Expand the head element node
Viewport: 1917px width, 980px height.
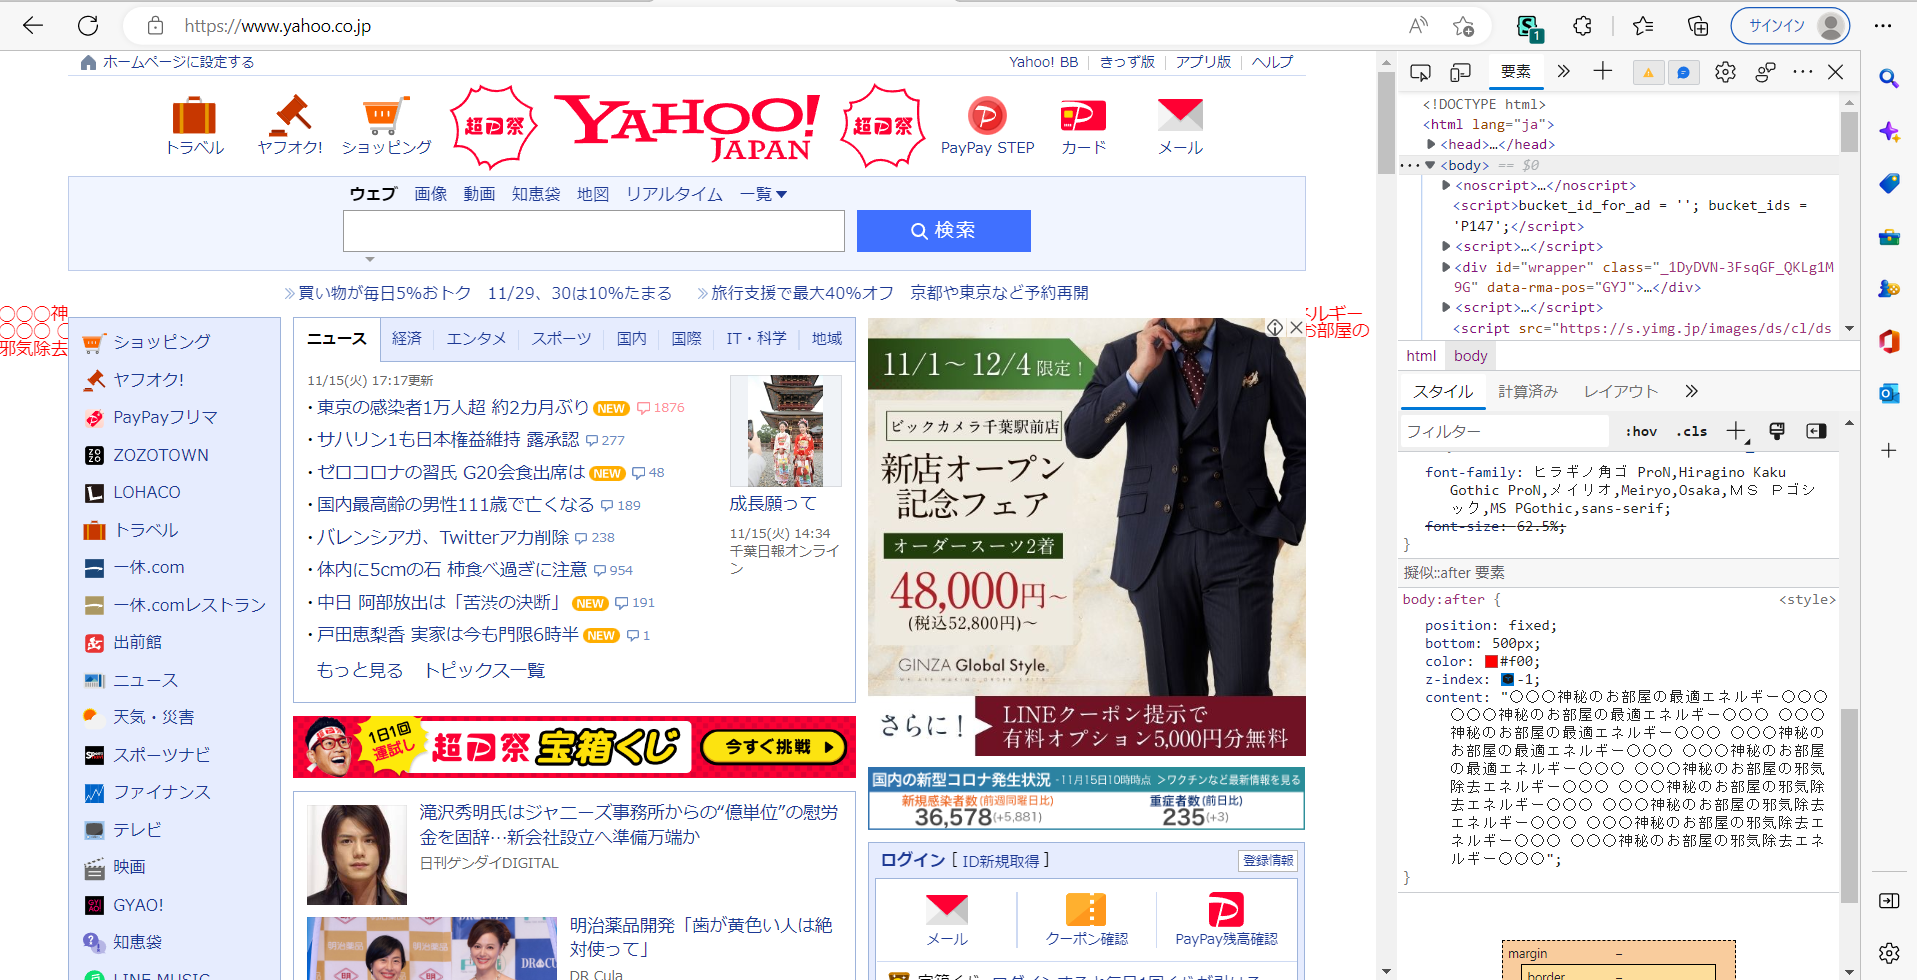tap(1432, 145)
